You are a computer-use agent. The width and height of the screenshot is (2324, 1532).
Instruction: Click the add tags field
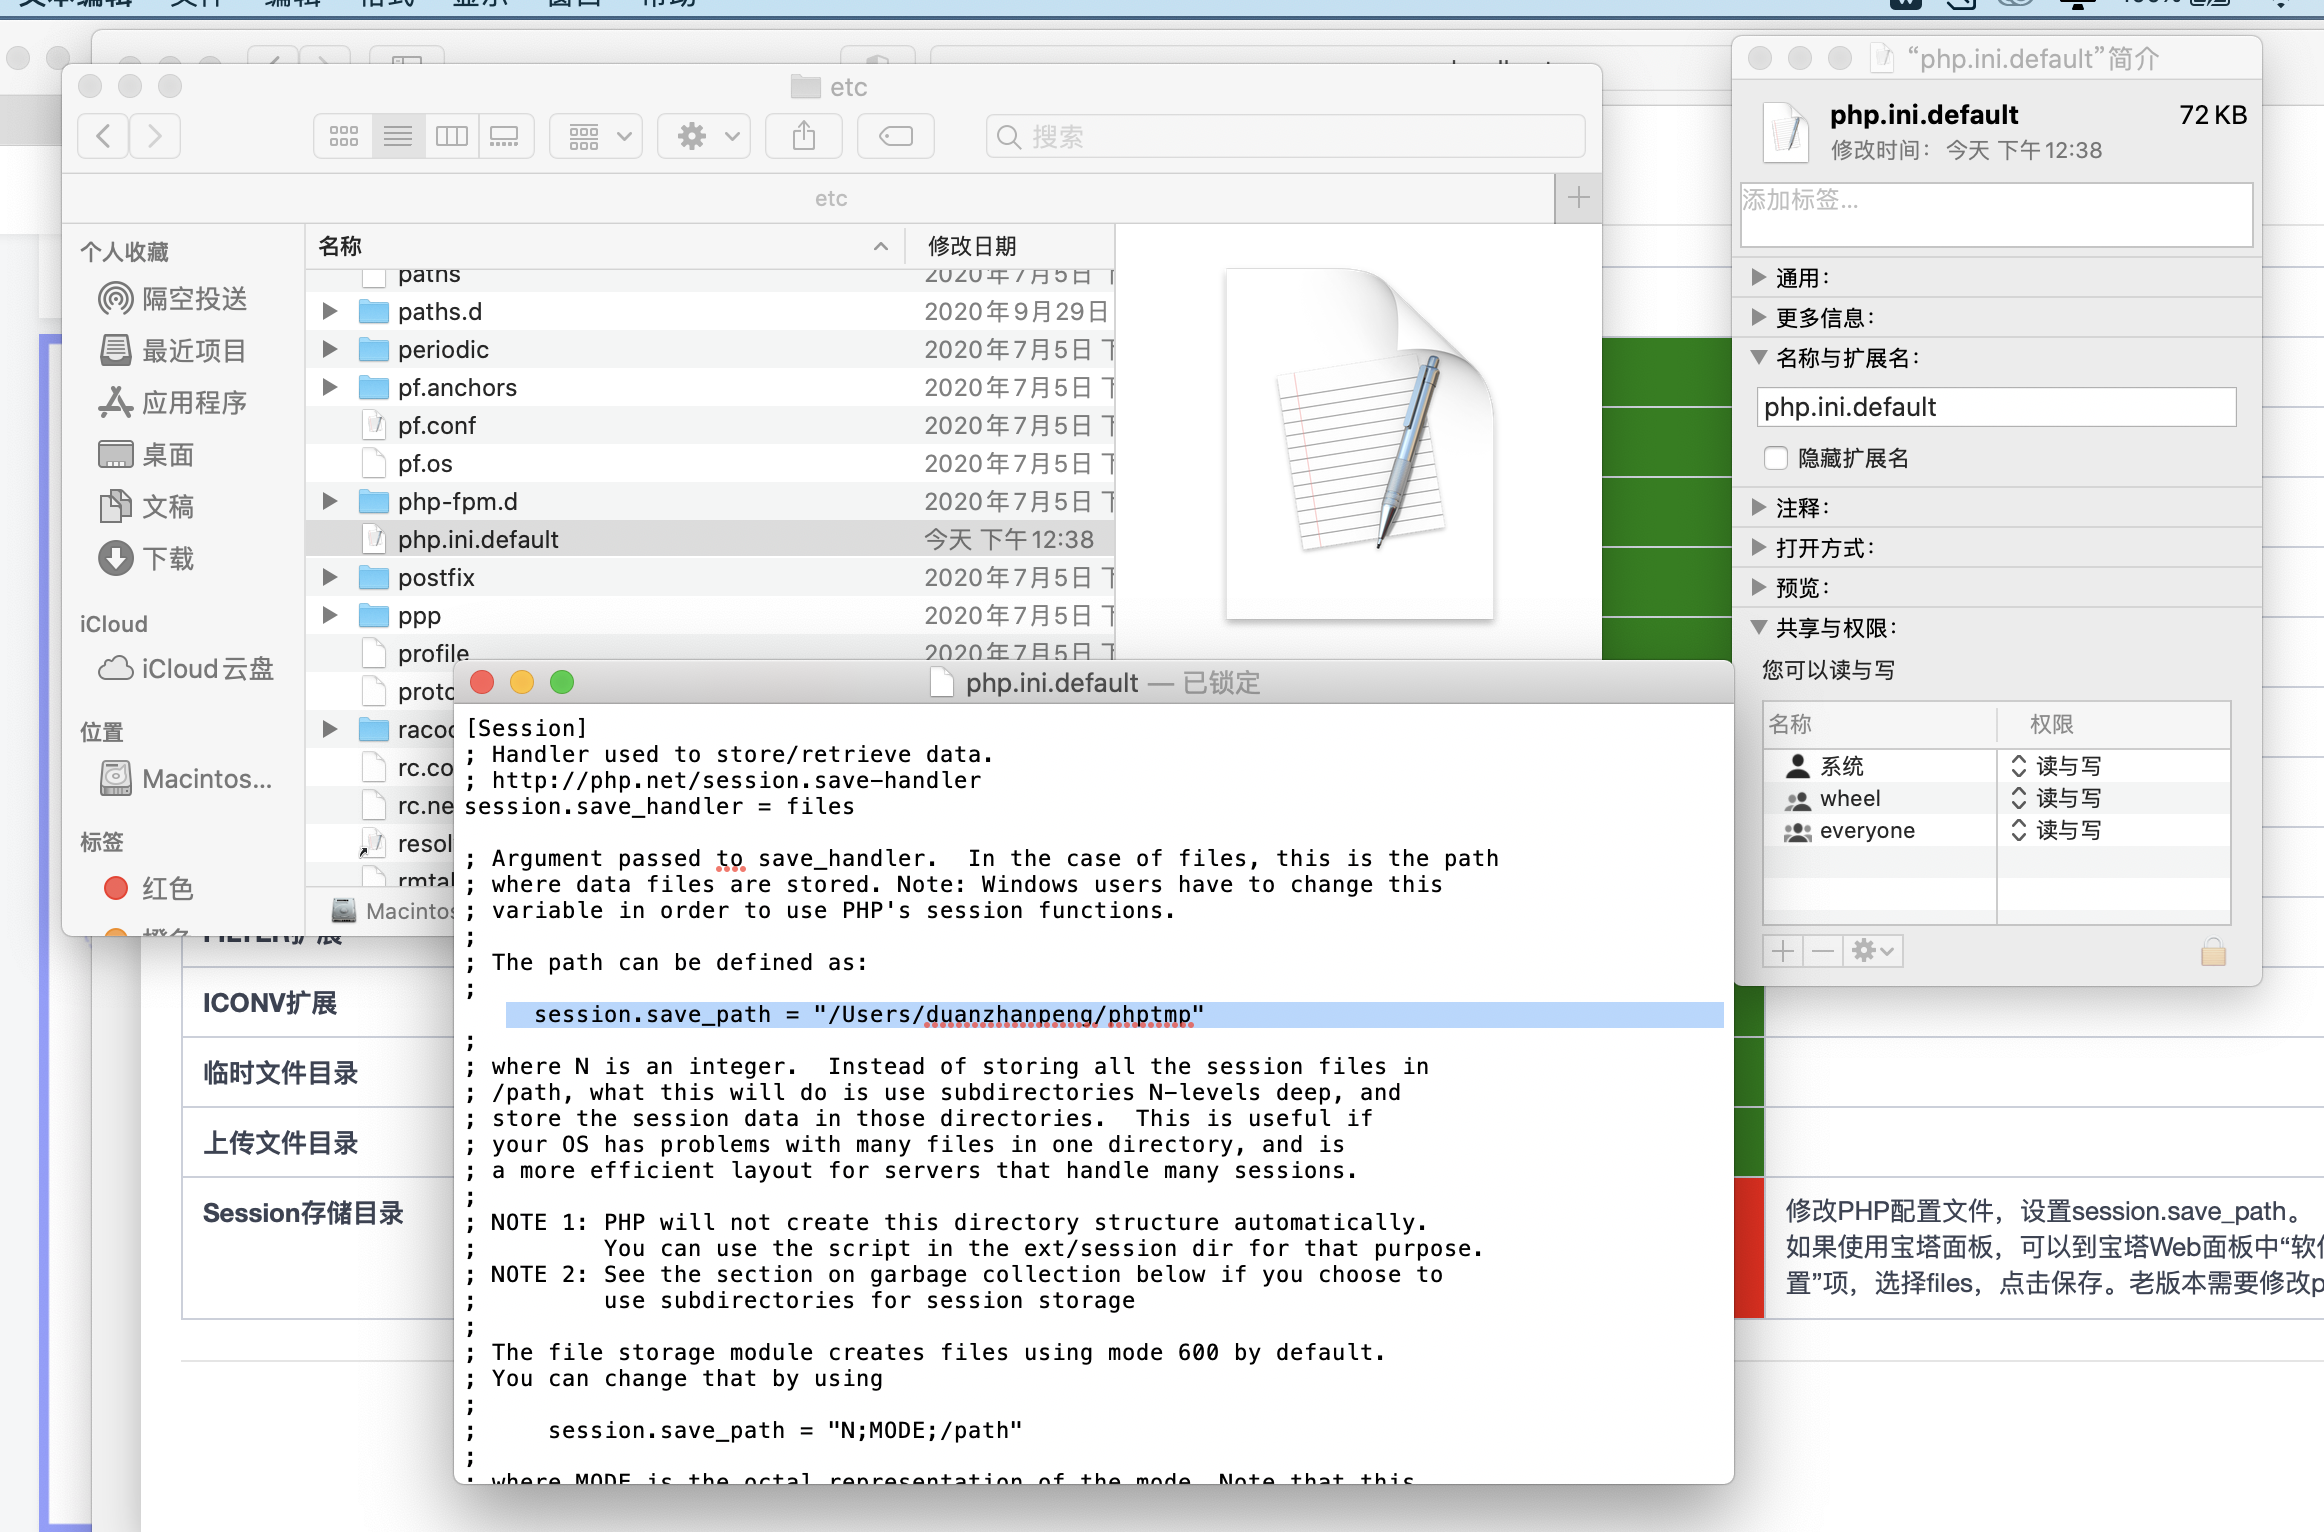pyautogui.click(x=1996, y=214)
